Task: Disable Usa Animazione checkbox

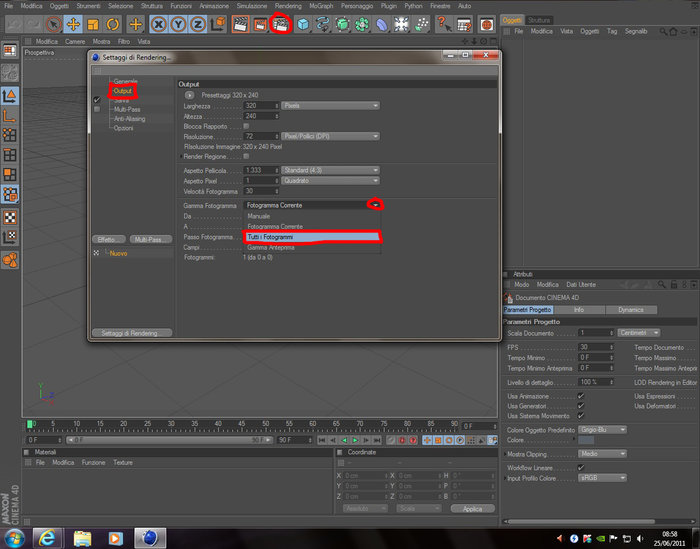Action: [x=581, y=396]
